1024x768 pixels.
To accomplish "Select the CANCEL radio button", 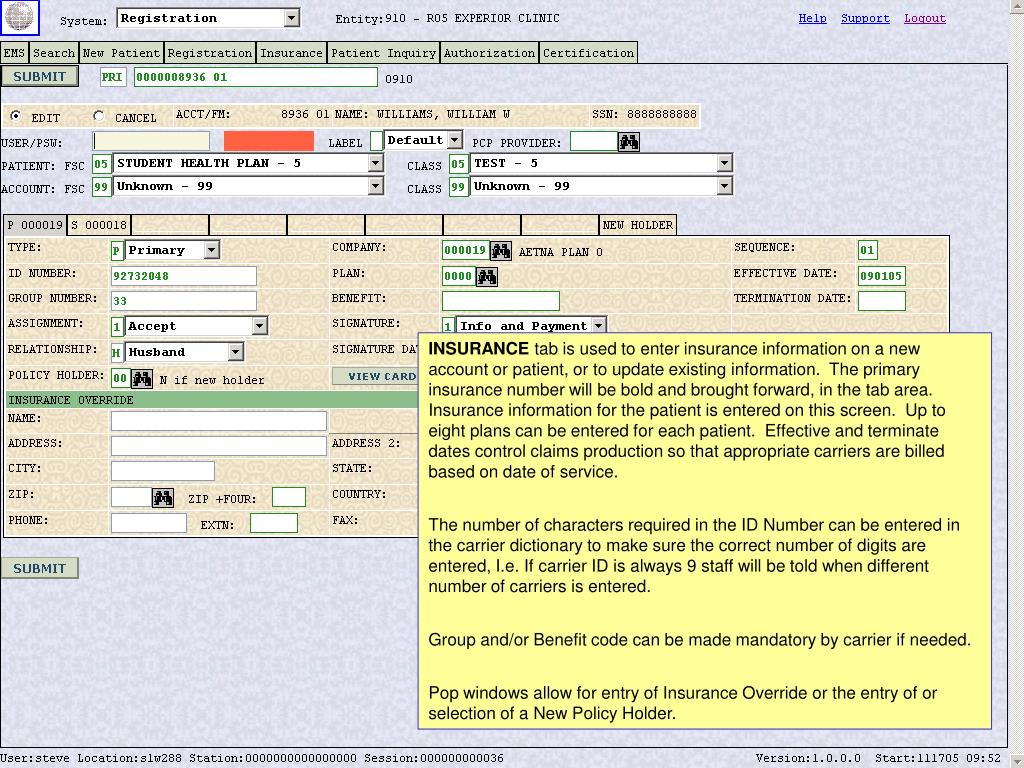I will pos(99,116).
